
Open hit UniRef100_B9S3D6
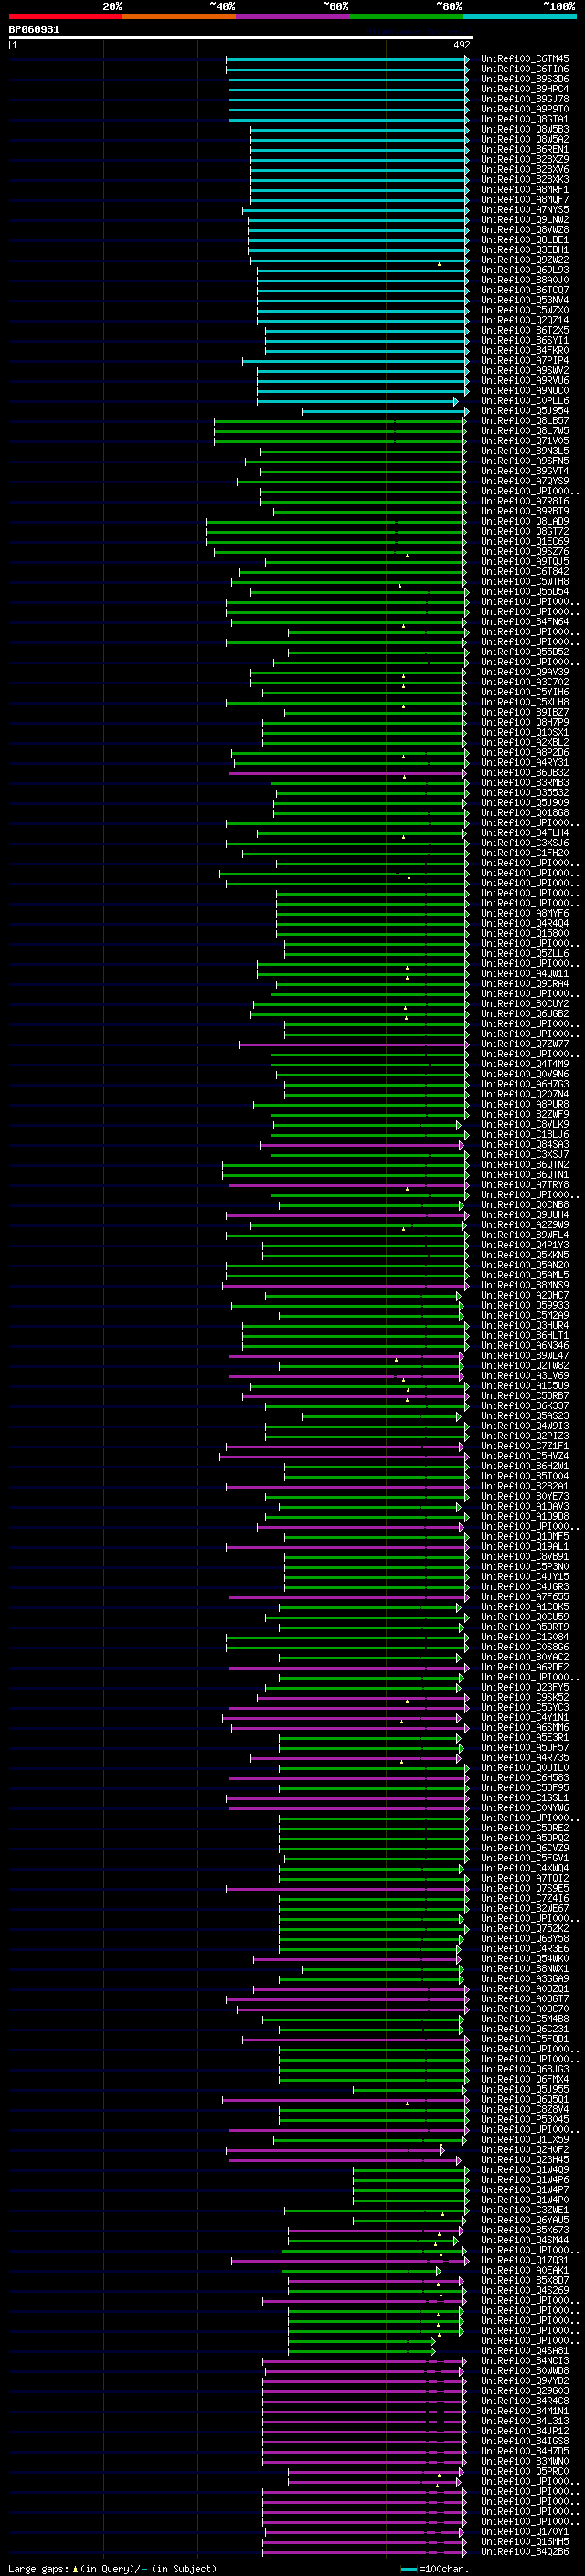point(525,79)
